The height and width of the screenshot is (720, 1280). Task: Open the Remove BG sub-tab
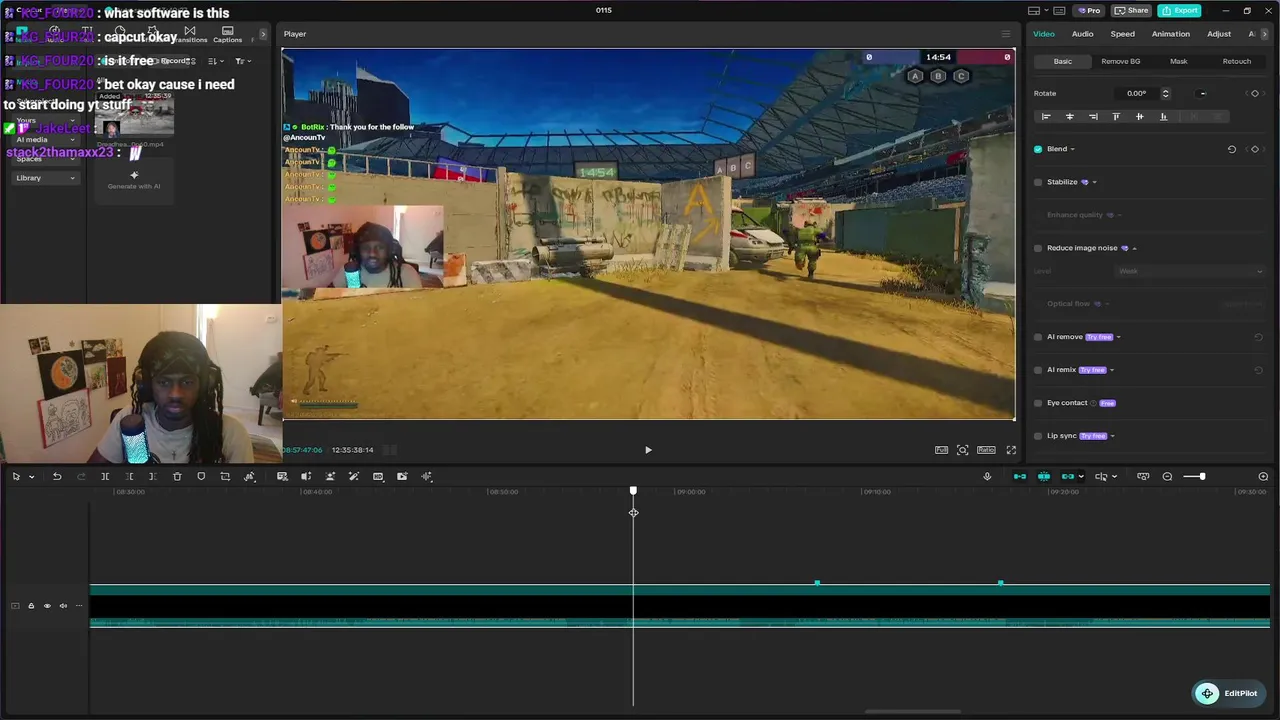click(x=1121, y=62)
